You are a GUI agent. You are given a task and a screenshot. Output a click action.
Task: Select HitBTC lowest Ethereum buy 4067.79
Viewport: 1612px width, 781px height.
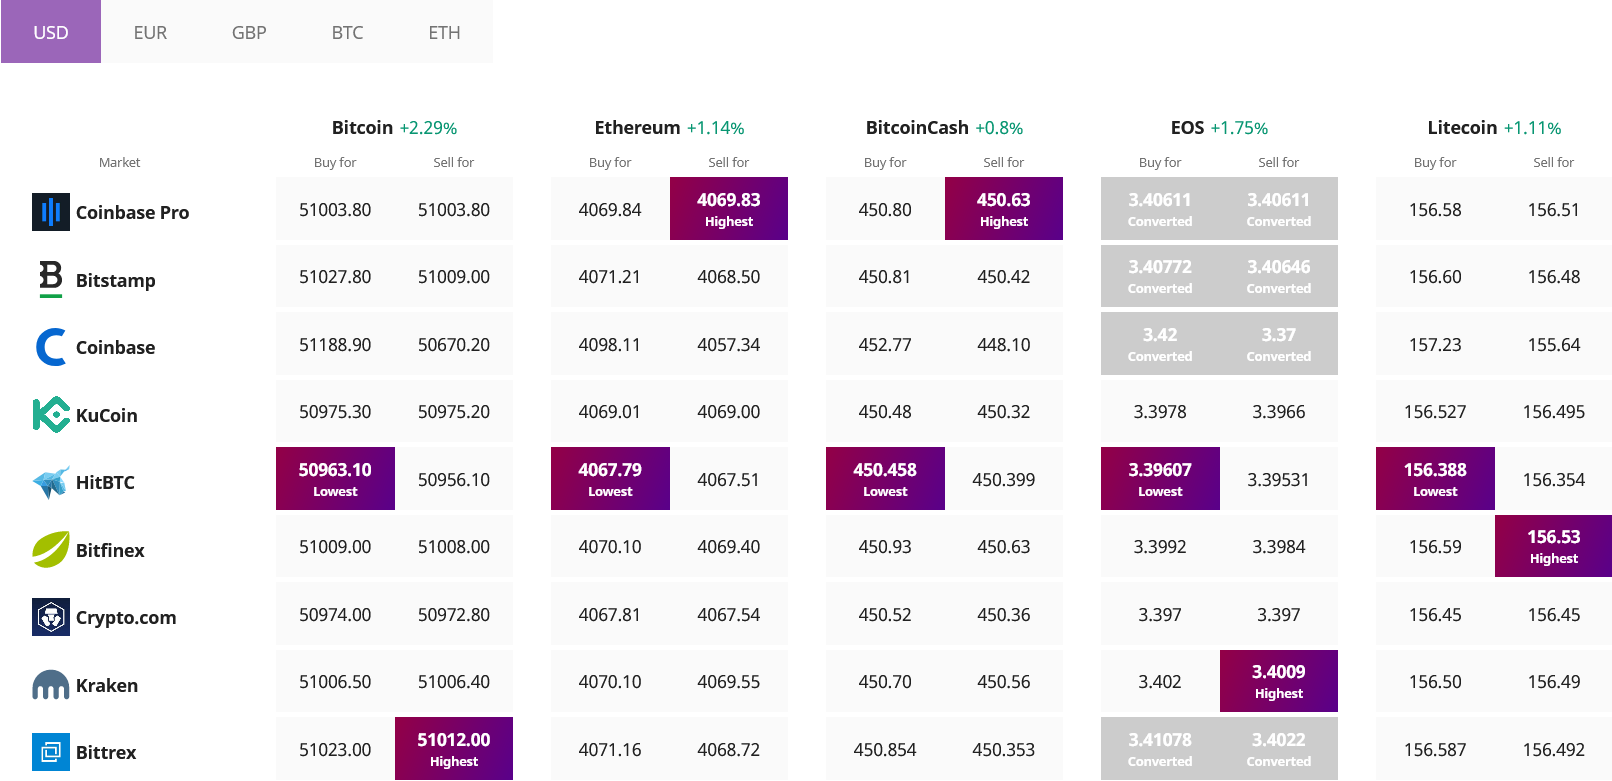click(610, 478)
